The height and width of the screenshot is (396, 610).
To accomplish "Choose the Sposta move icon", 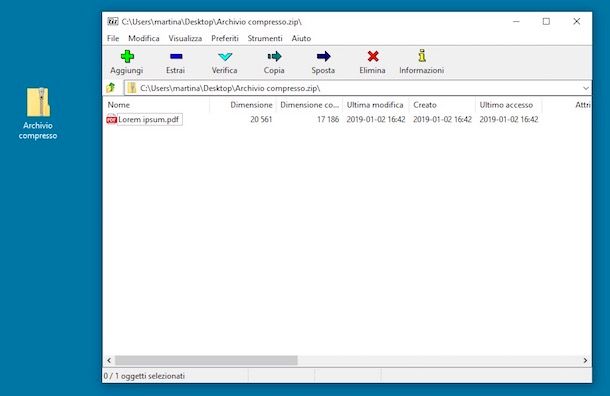I will click(x=323, y=56).
